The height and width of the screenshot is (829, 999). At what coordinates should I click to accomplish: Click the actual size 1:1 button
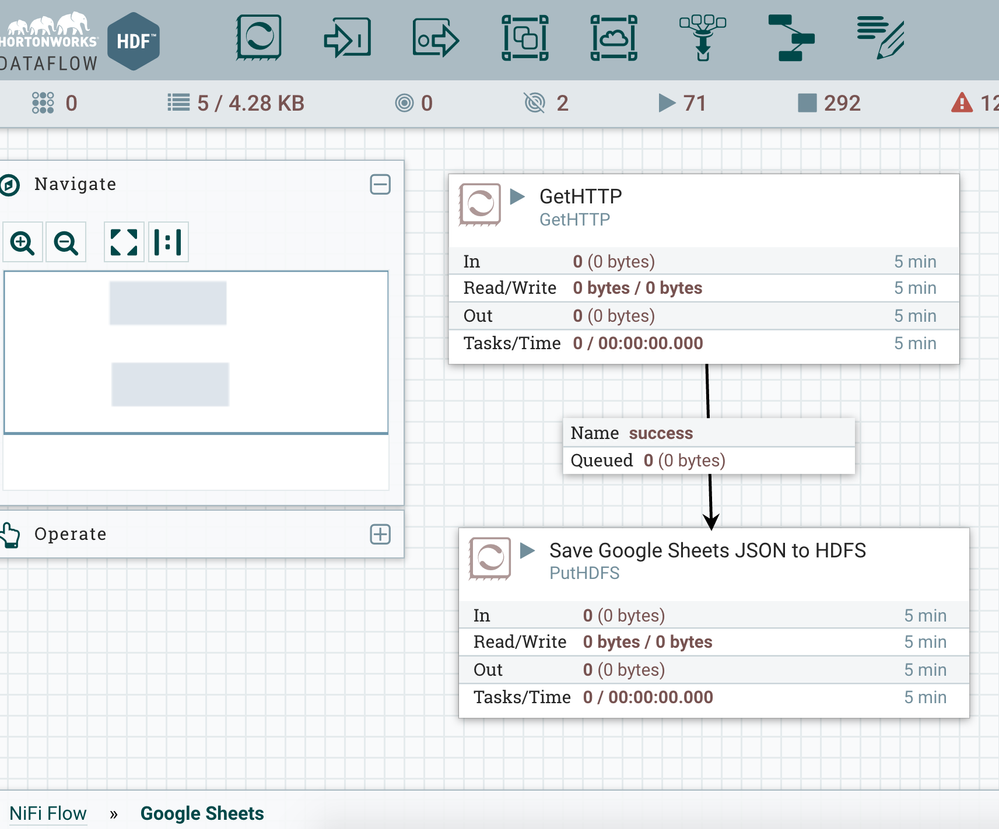(168, 242)
